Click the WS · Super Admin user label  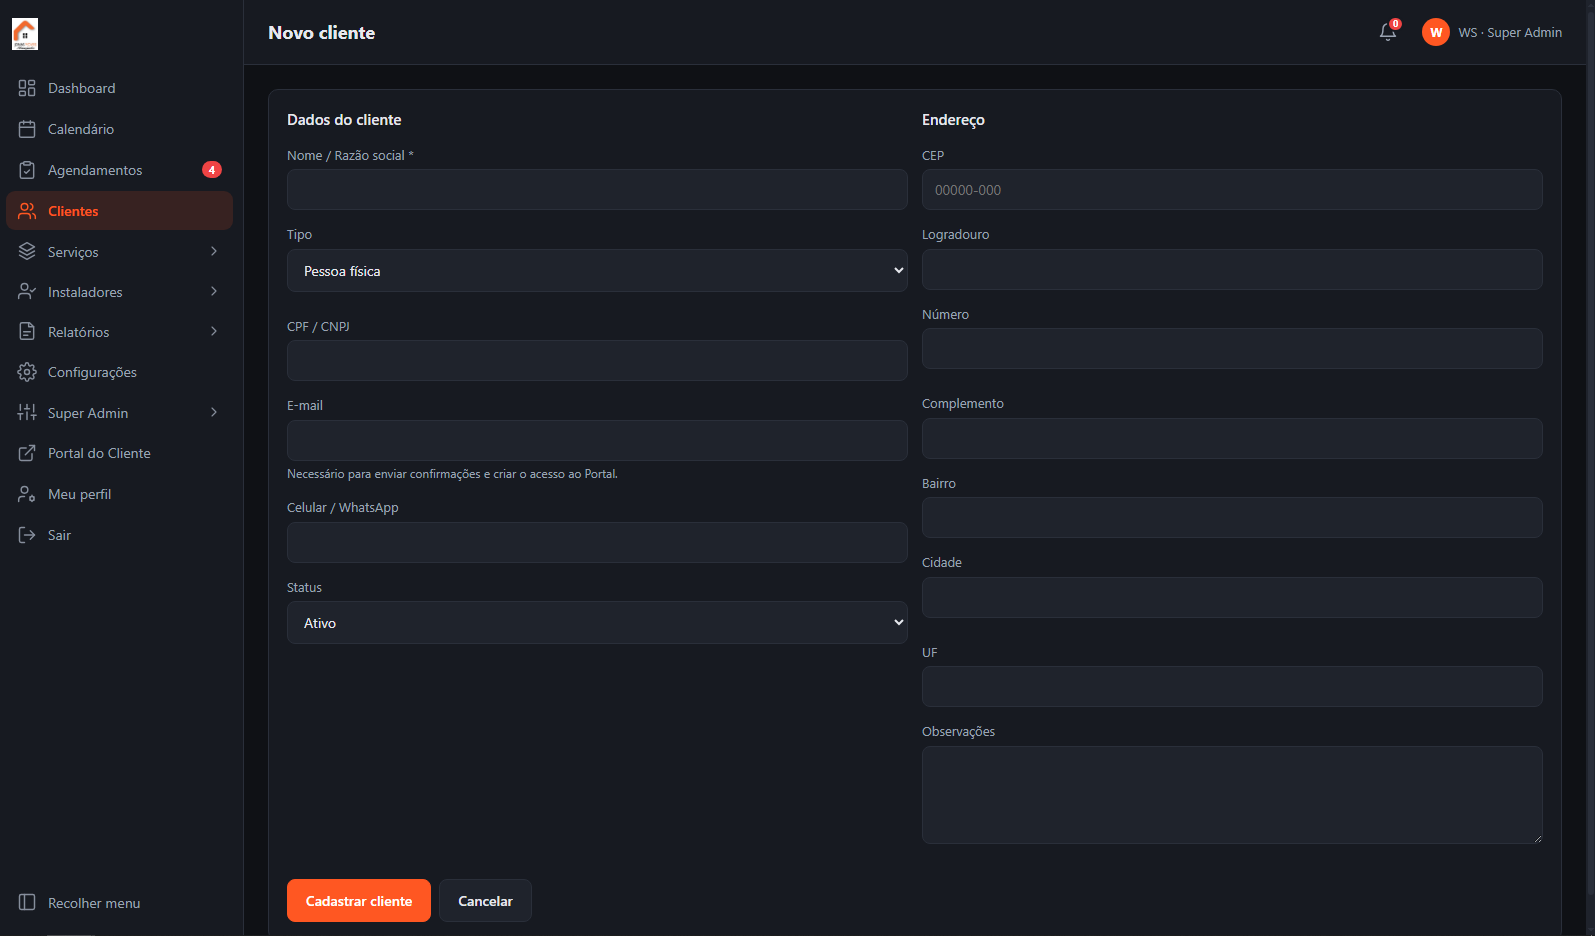pos(1510,33)
